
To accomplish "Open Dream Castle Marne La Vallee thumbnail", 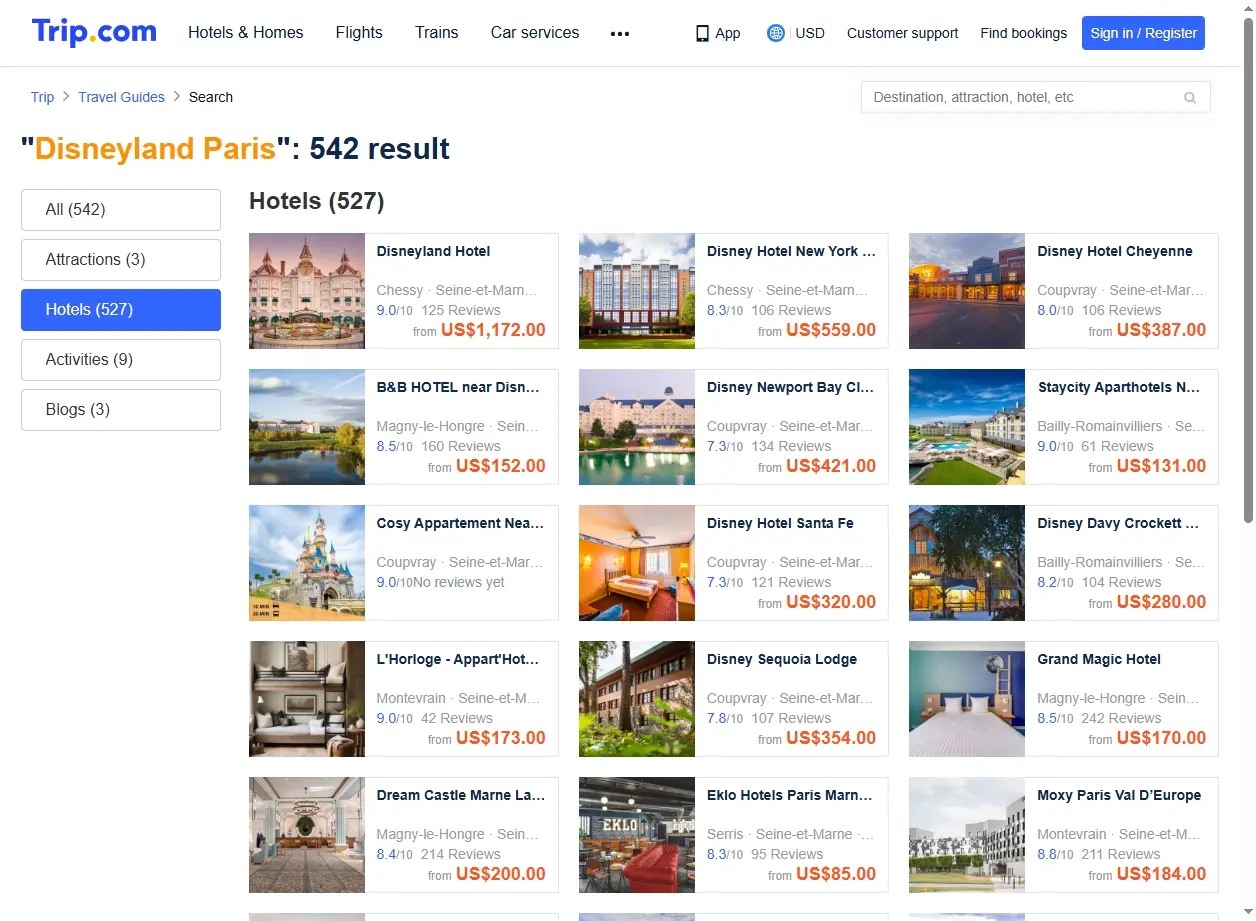I will point(307,835).
